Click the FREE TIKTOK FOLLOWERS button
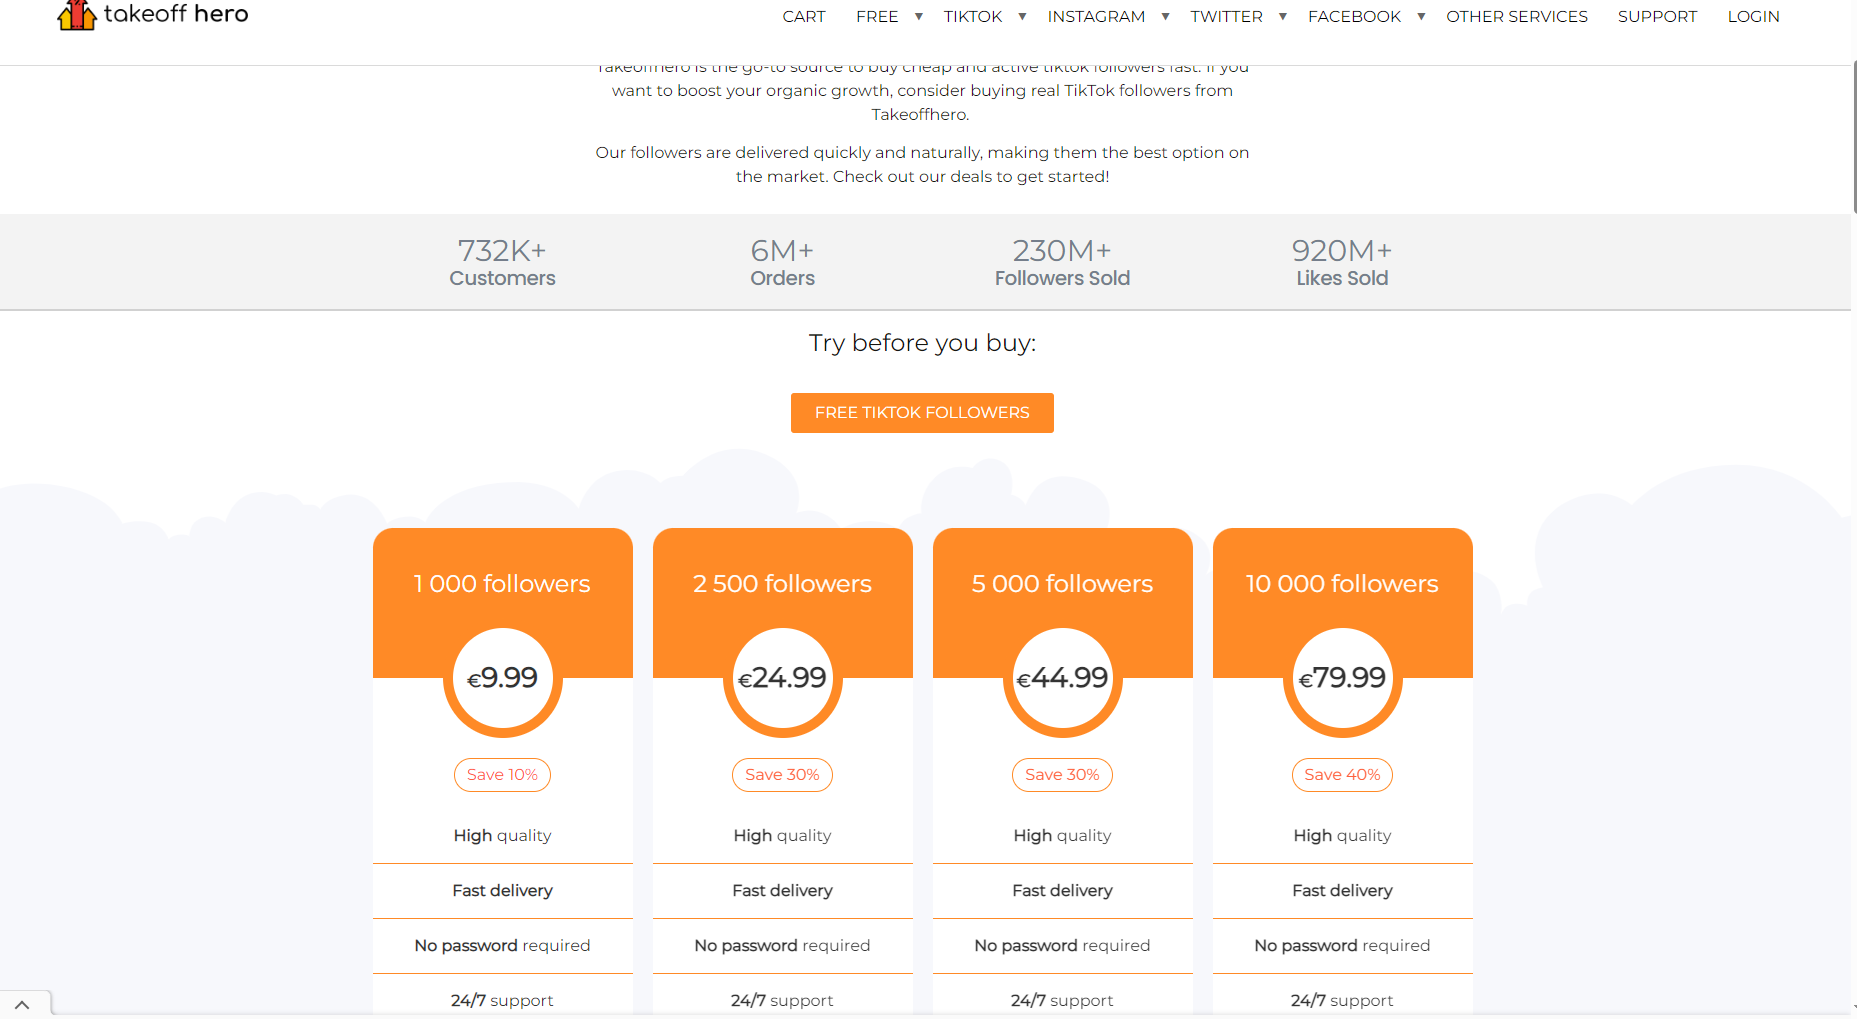The image size is (1857, 1019). pos(922,413)
